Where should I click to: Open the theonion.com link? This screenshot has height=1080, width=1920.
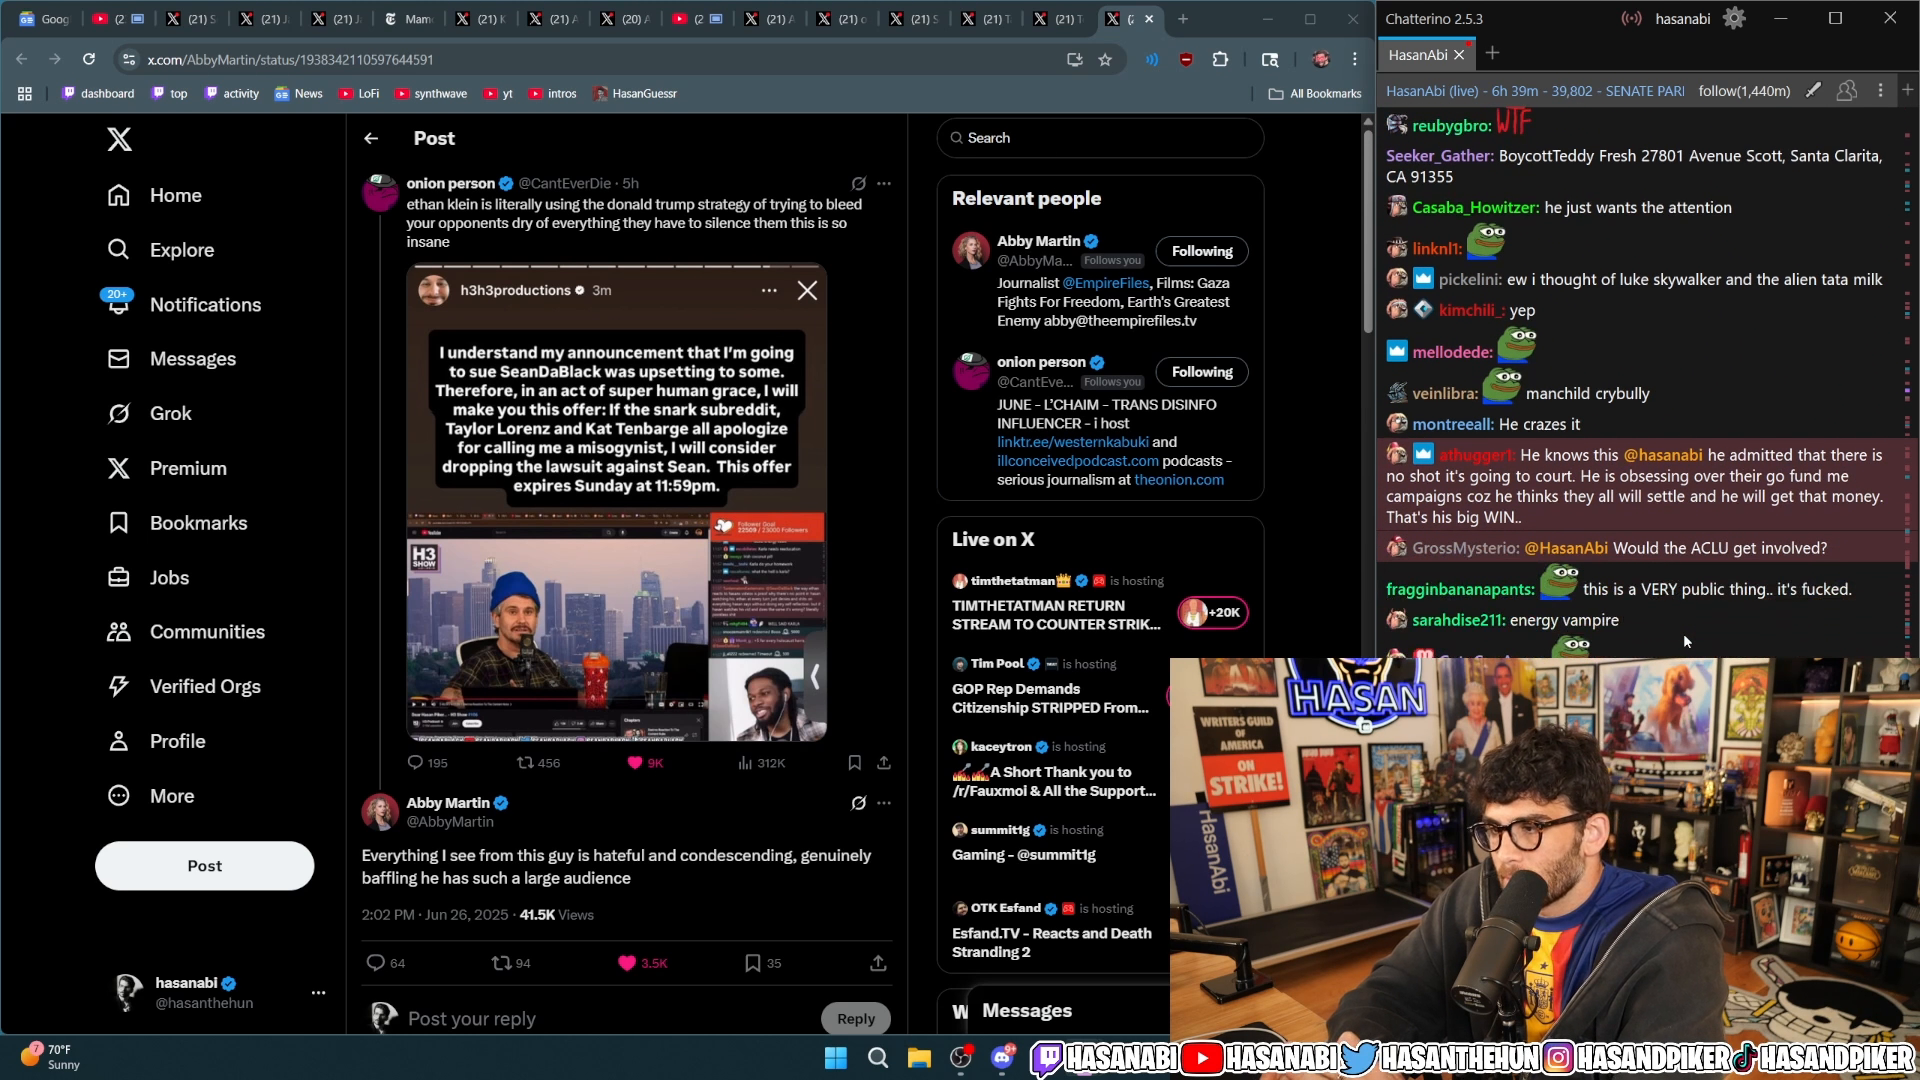pyautogui.click(x=1179, y=480)
